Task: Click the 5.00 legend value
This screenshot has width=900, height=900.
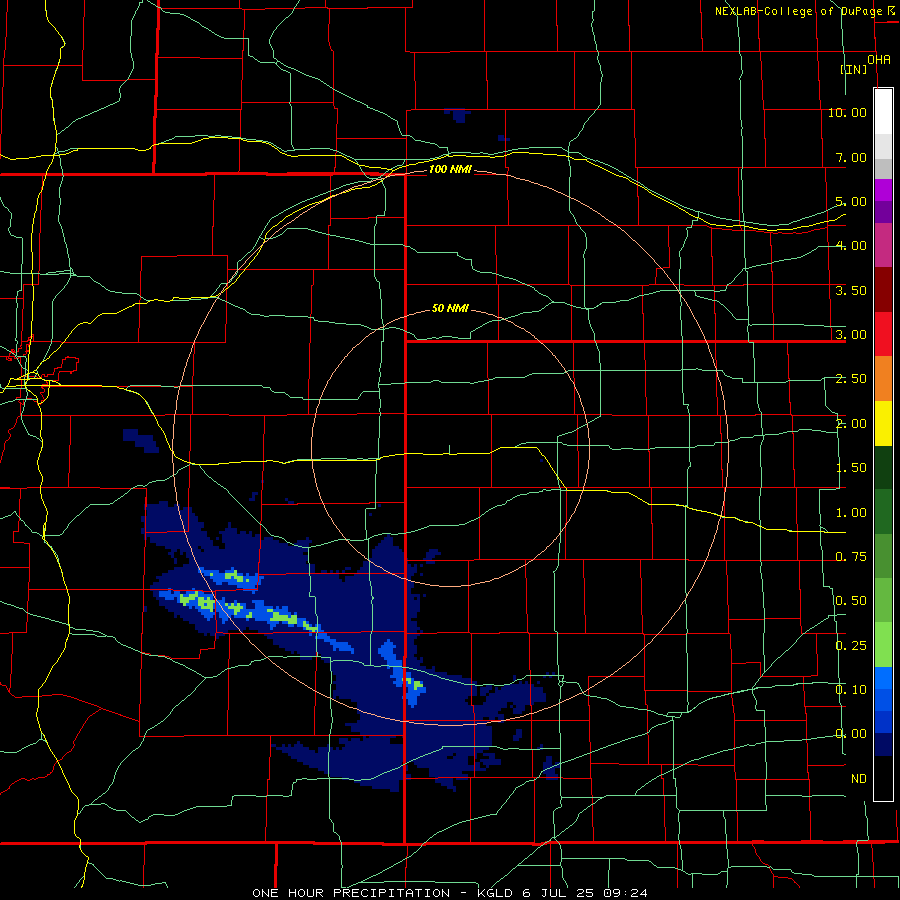Action: 851,201
